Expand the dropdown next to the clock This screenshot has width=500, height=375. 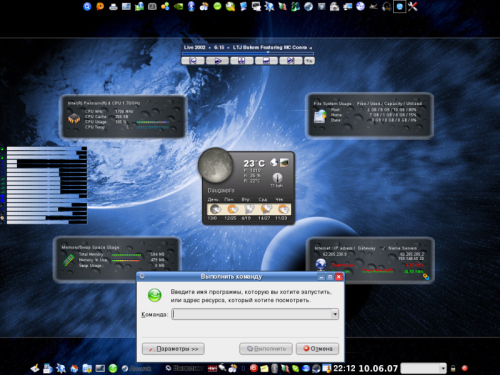(443, 368)
